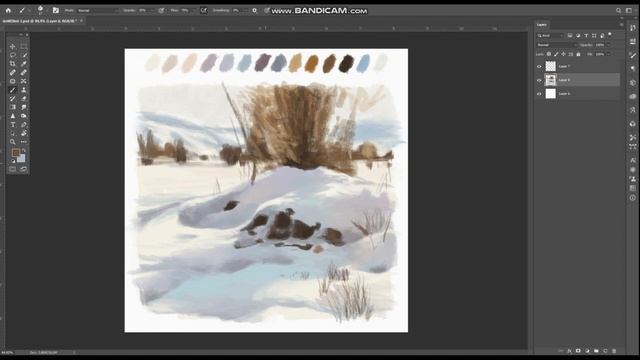The image size is (640, 360).
Task: Hide the layer with plain white thumbnail
Action: 539,94
